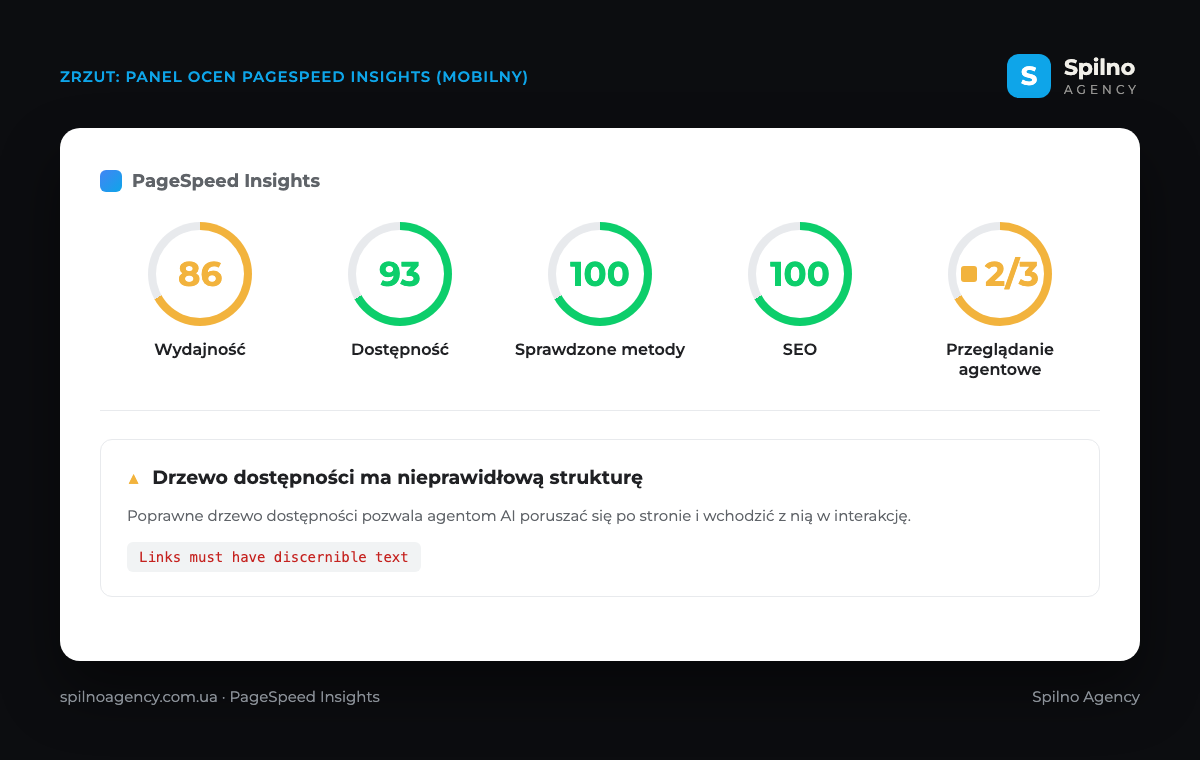
Task: Click the PageSpeed Insights panel title
Action: (x=226, y=181)
